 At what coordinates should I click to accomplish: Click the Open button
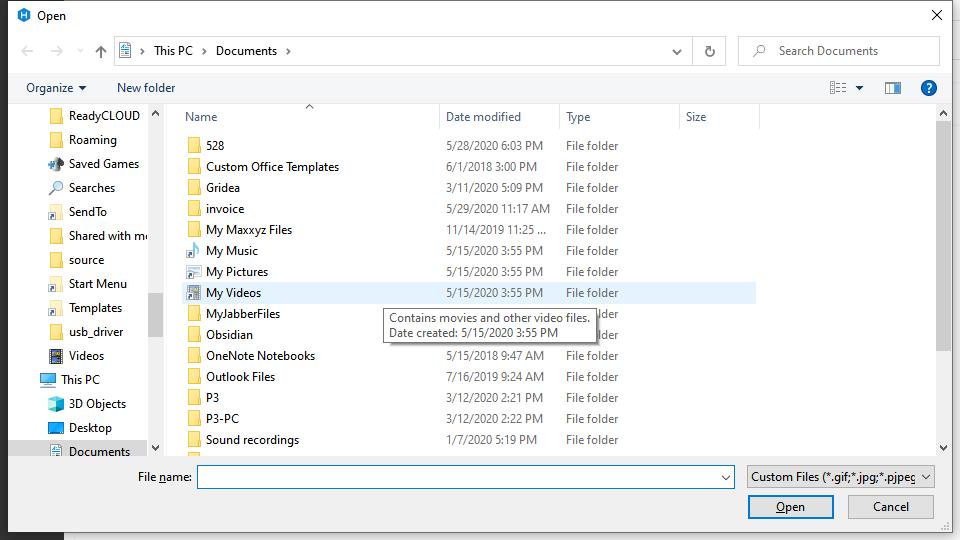790,507
